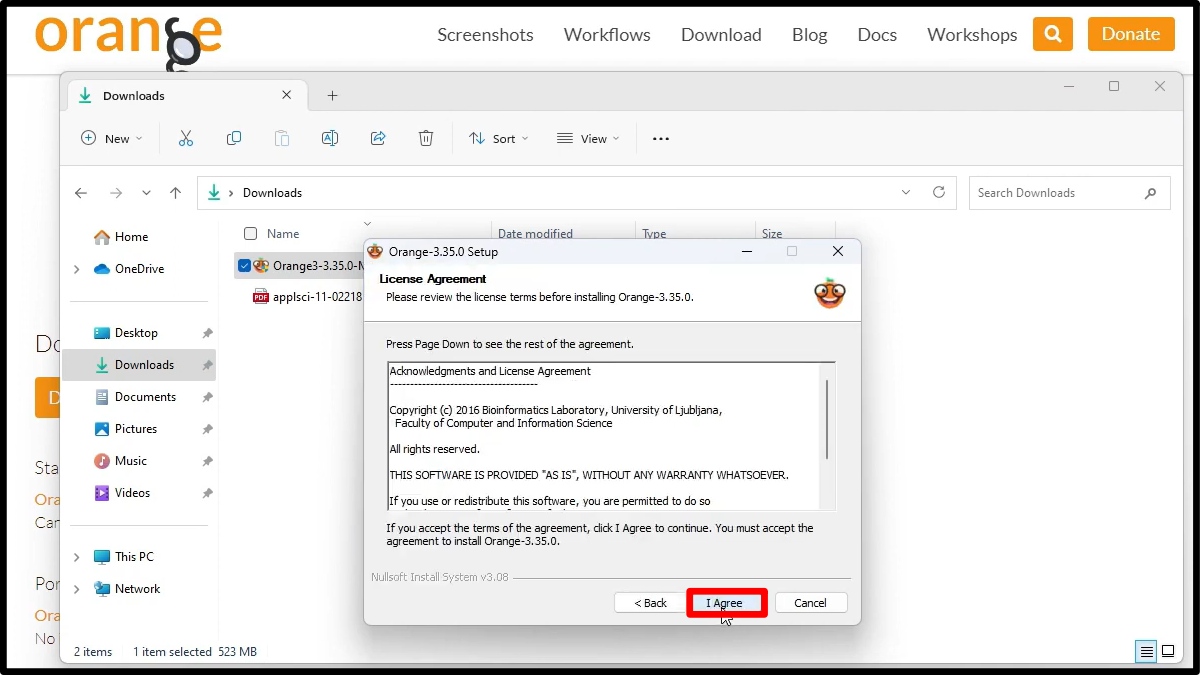Sort by Size column header
This screenshot has width=1200, height=675.
pyautogui.click(x=772, y=234)
